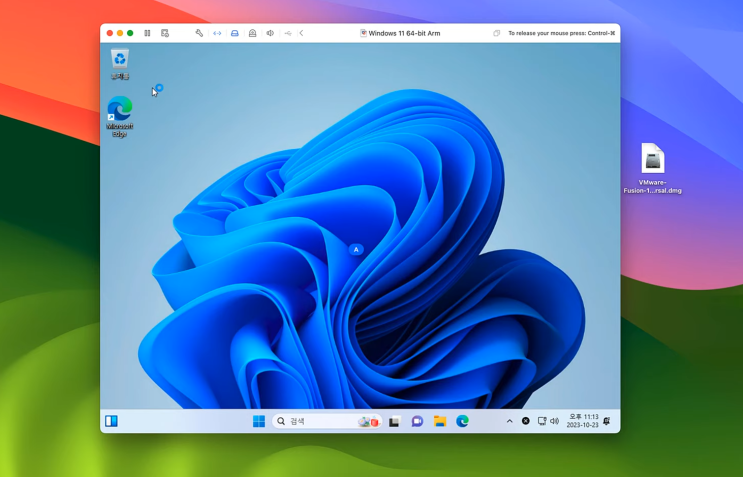743x477 pixels.
Task: Click the network adapter arrows icon
Action: (x=217, y=33)
